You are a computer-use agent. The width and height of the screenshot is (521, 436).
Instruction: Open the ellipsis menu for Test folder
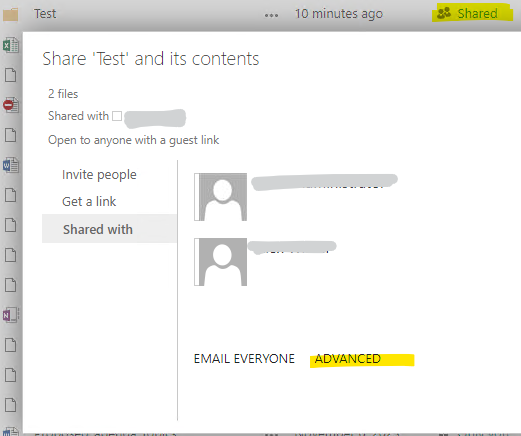pyautogui.click(x=271, y=15)
